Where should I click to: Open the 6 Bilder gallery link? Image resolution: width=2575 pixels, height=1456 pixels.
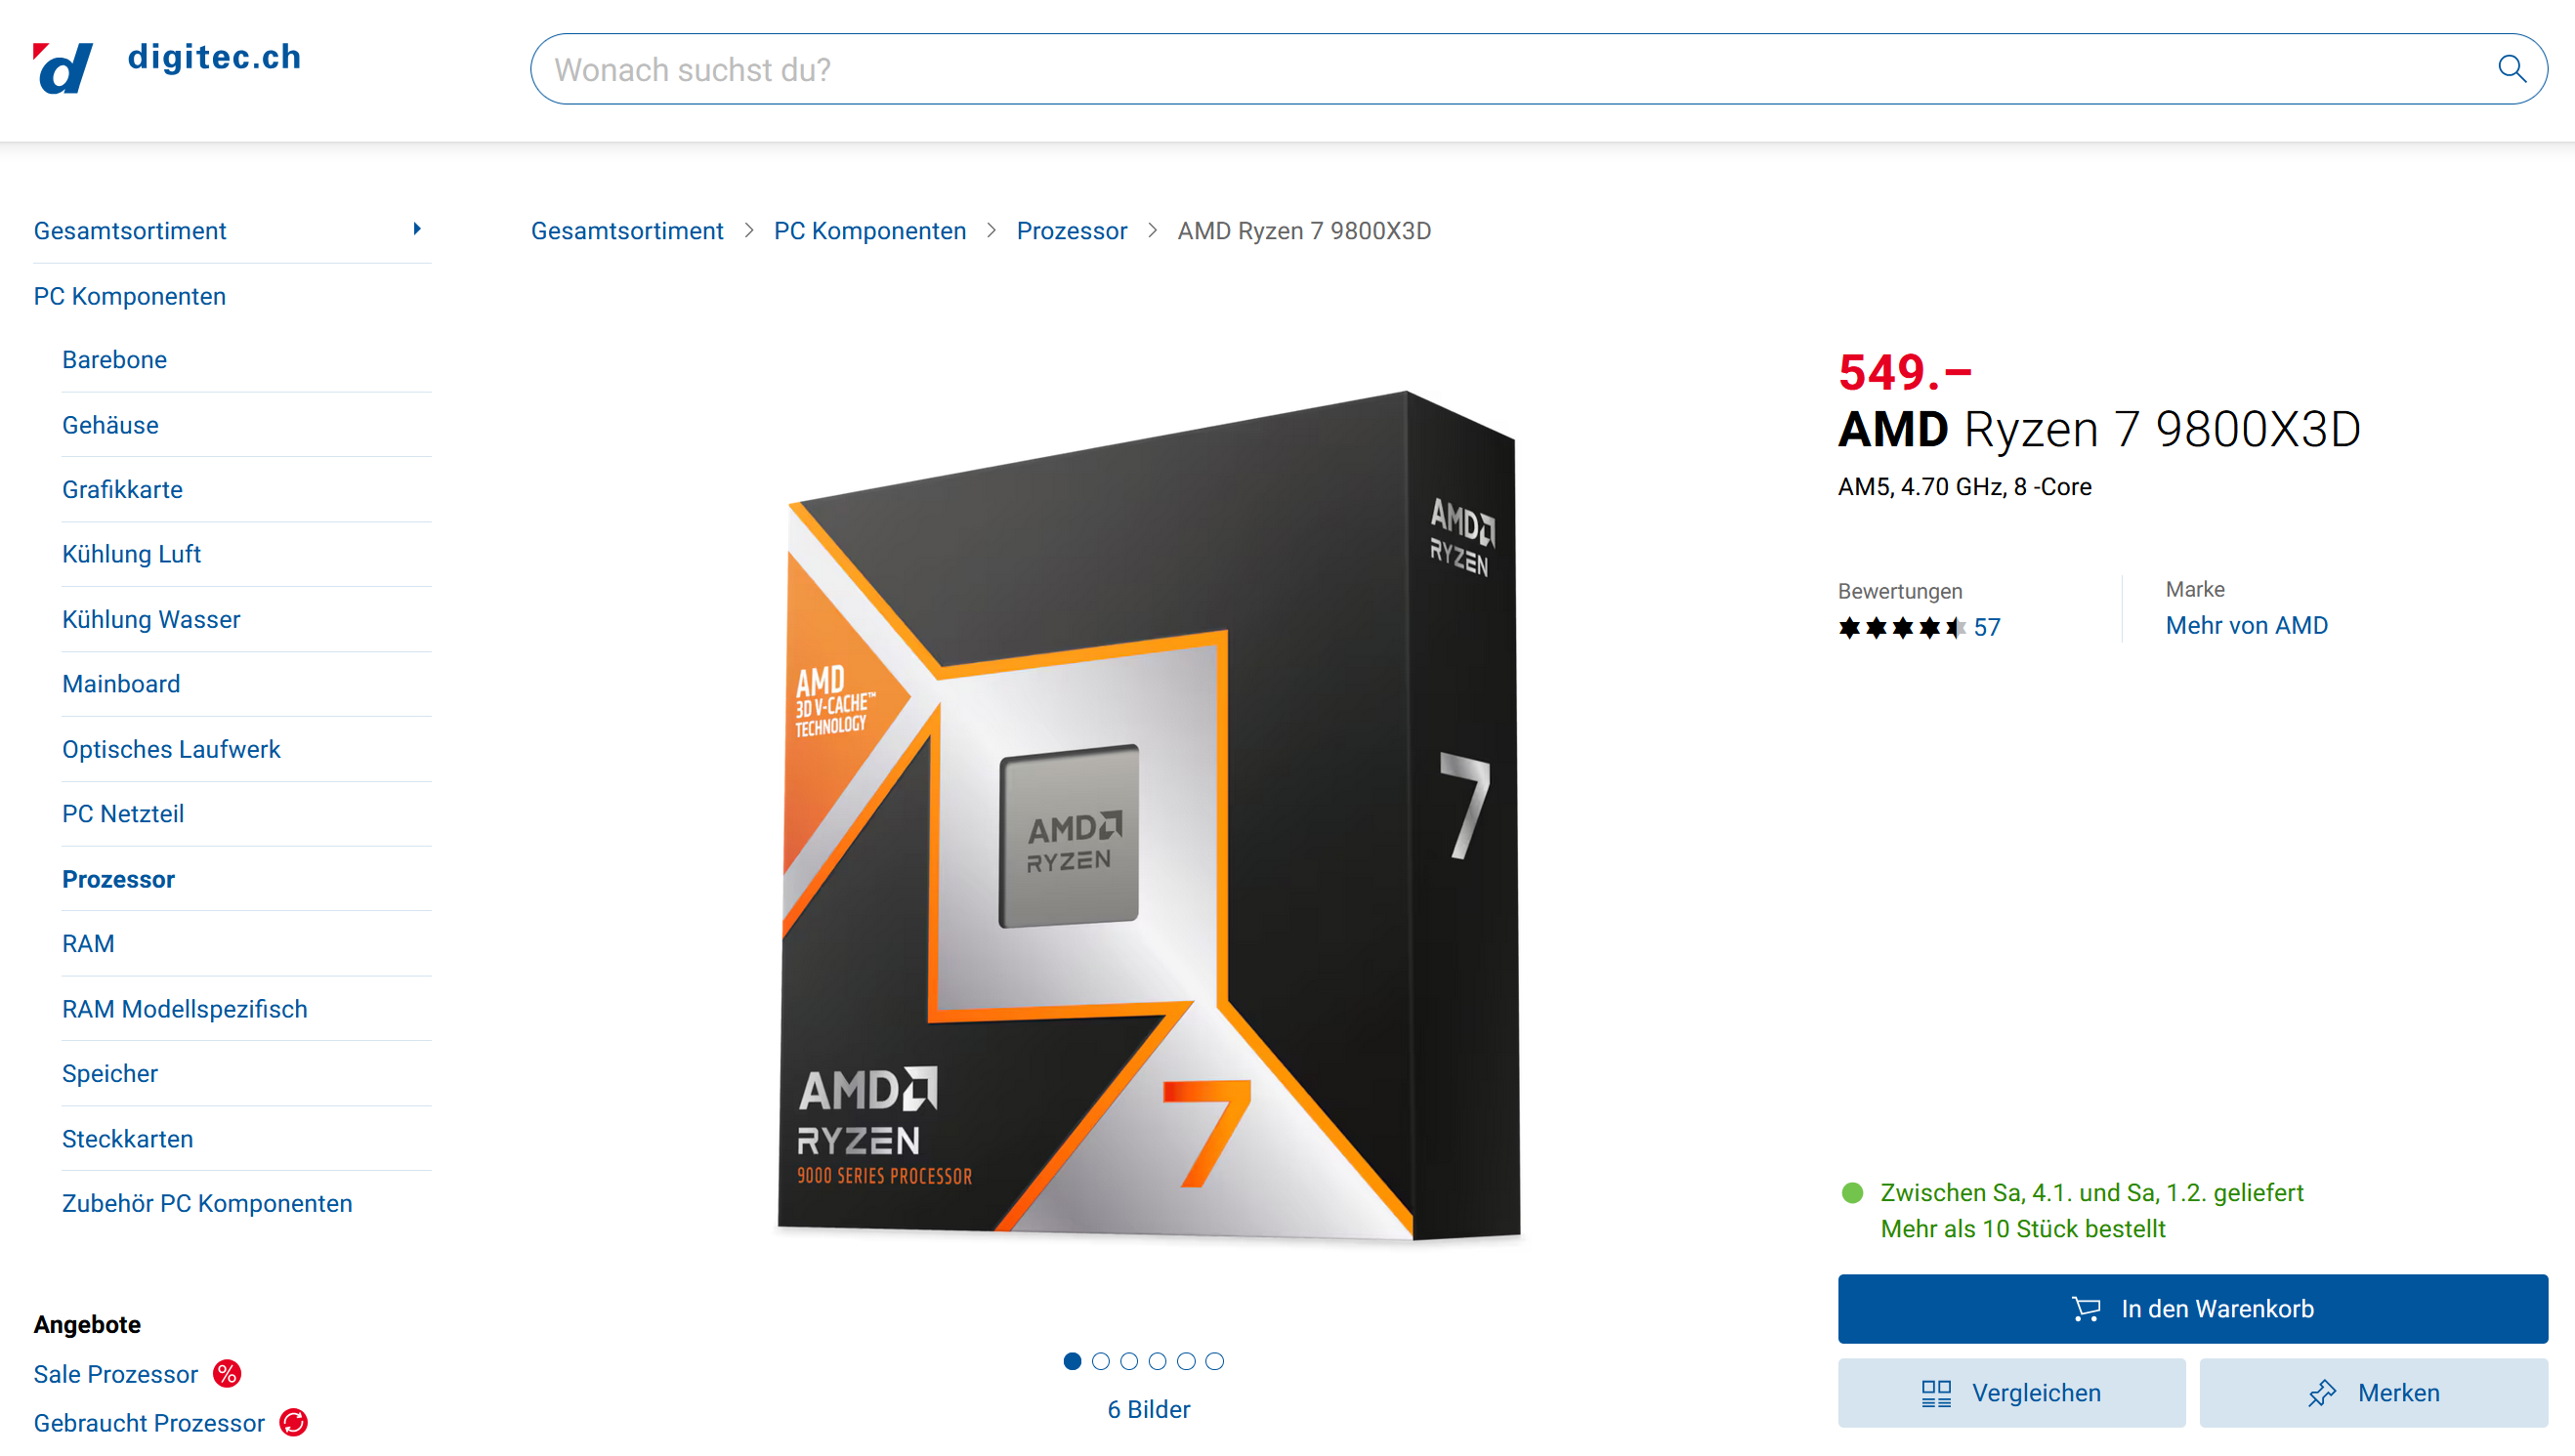(1148, 1409)
